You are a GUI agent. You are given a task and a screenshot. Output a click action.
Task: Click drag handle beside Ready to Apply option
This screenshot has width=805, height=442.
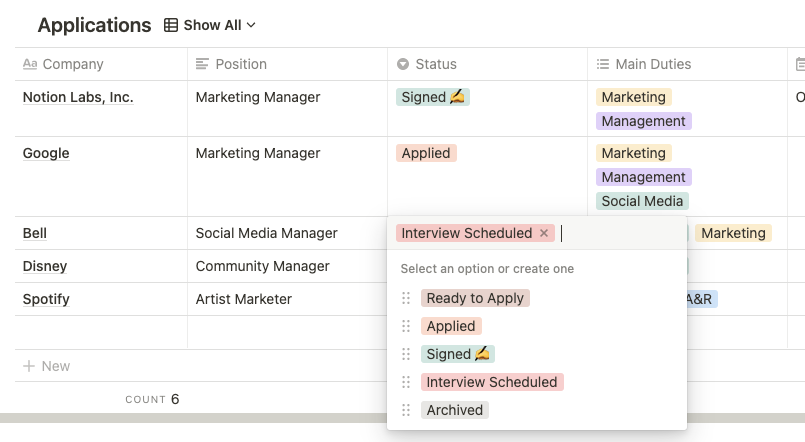(406, 298)
